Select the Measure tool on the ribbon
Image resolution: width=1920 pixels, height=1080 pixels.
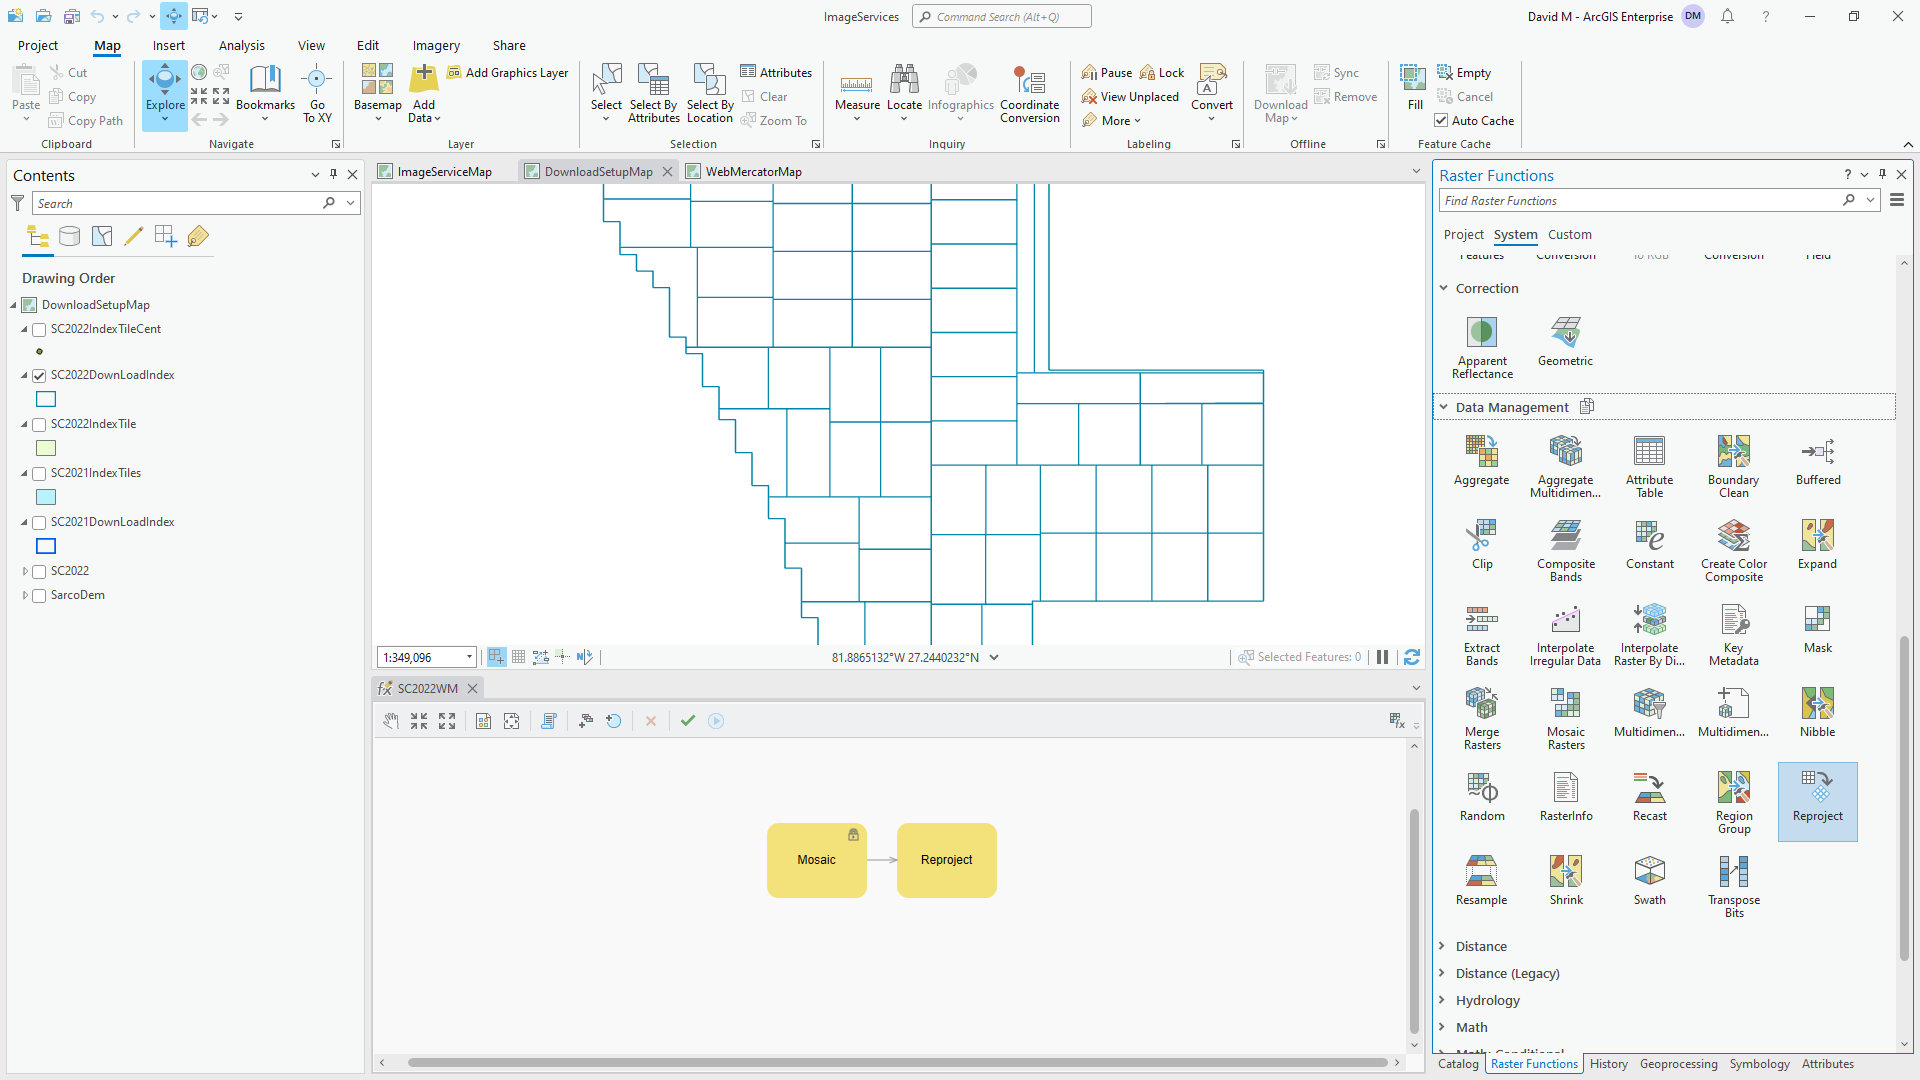click(x=856, y=93)
